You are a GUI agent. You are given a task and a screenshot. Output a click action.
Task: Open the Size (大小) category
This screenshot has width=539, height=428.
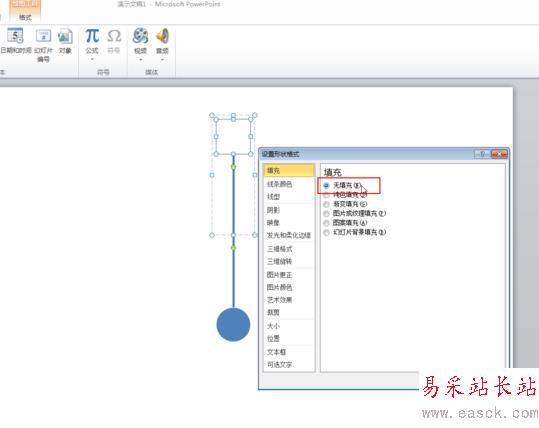289,326
